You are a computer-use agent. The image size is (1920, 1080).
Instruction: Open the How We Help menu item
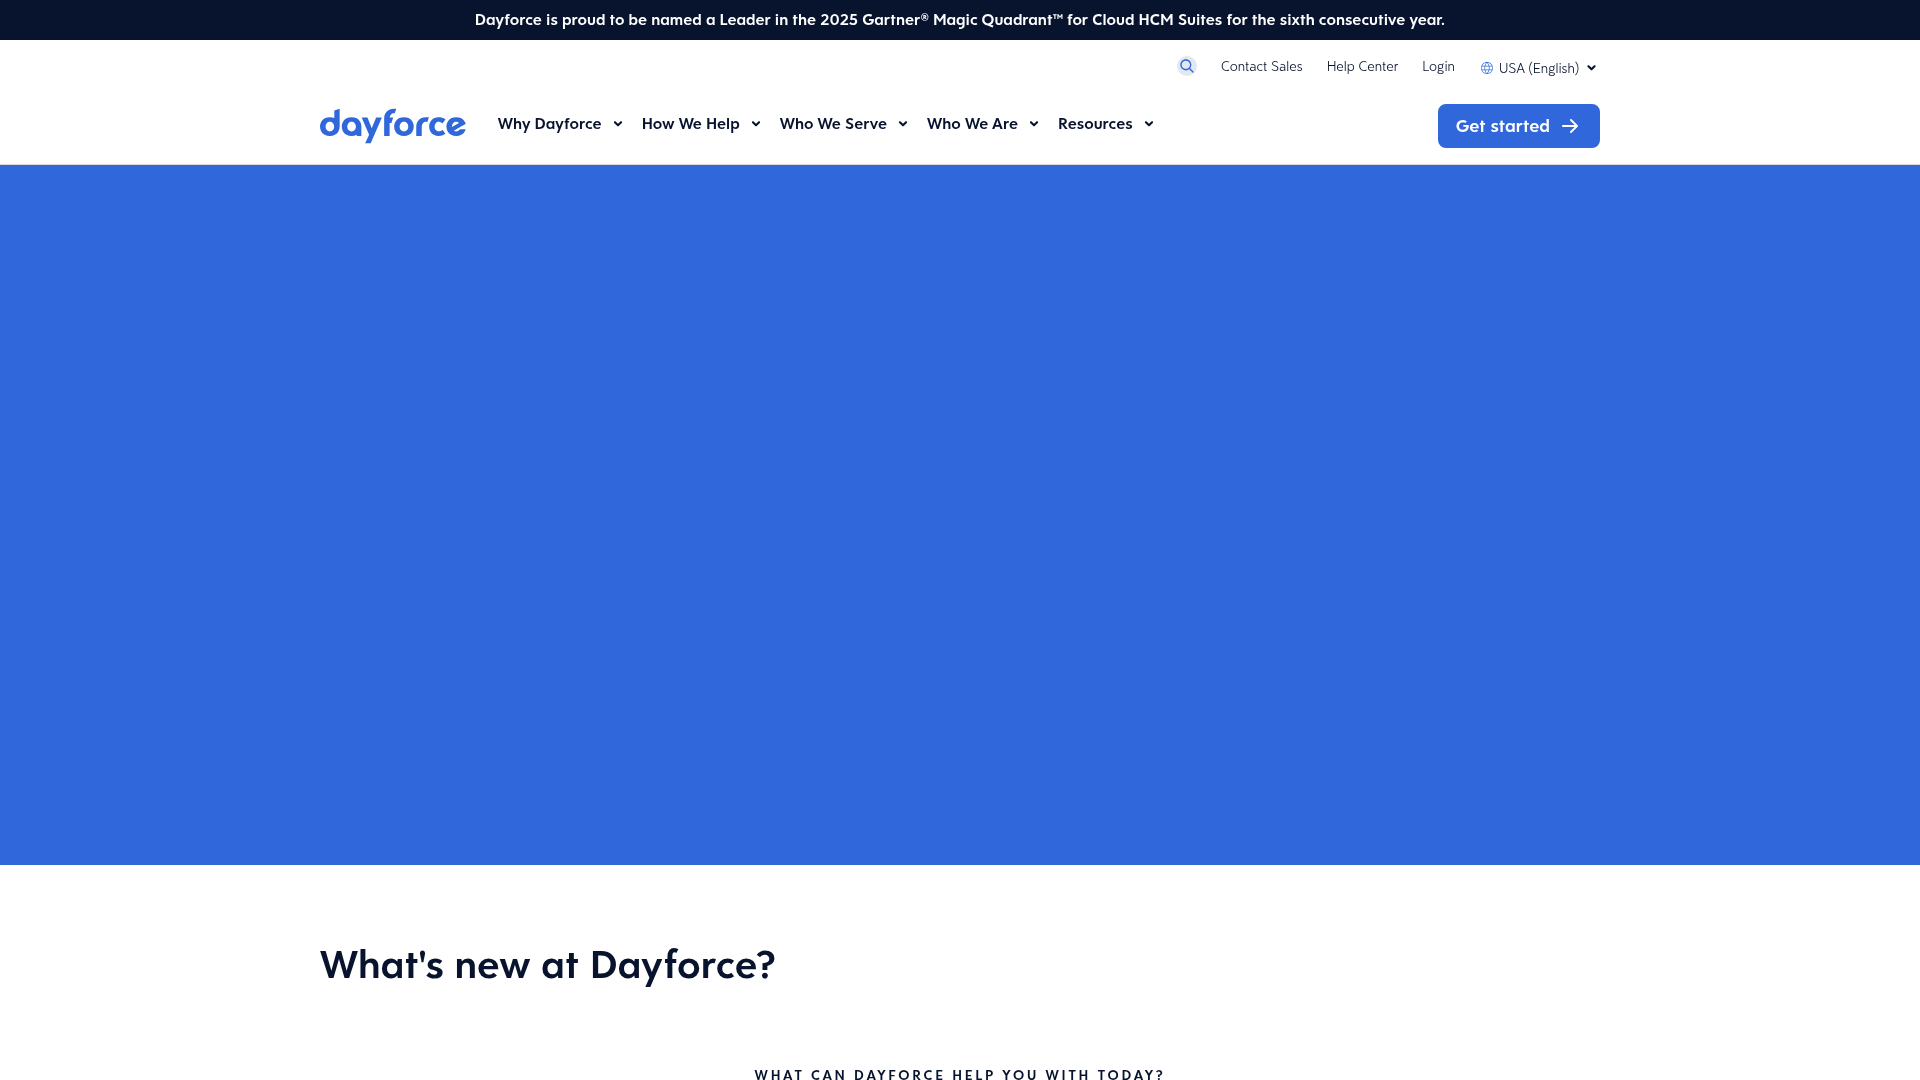coord(691,124)
